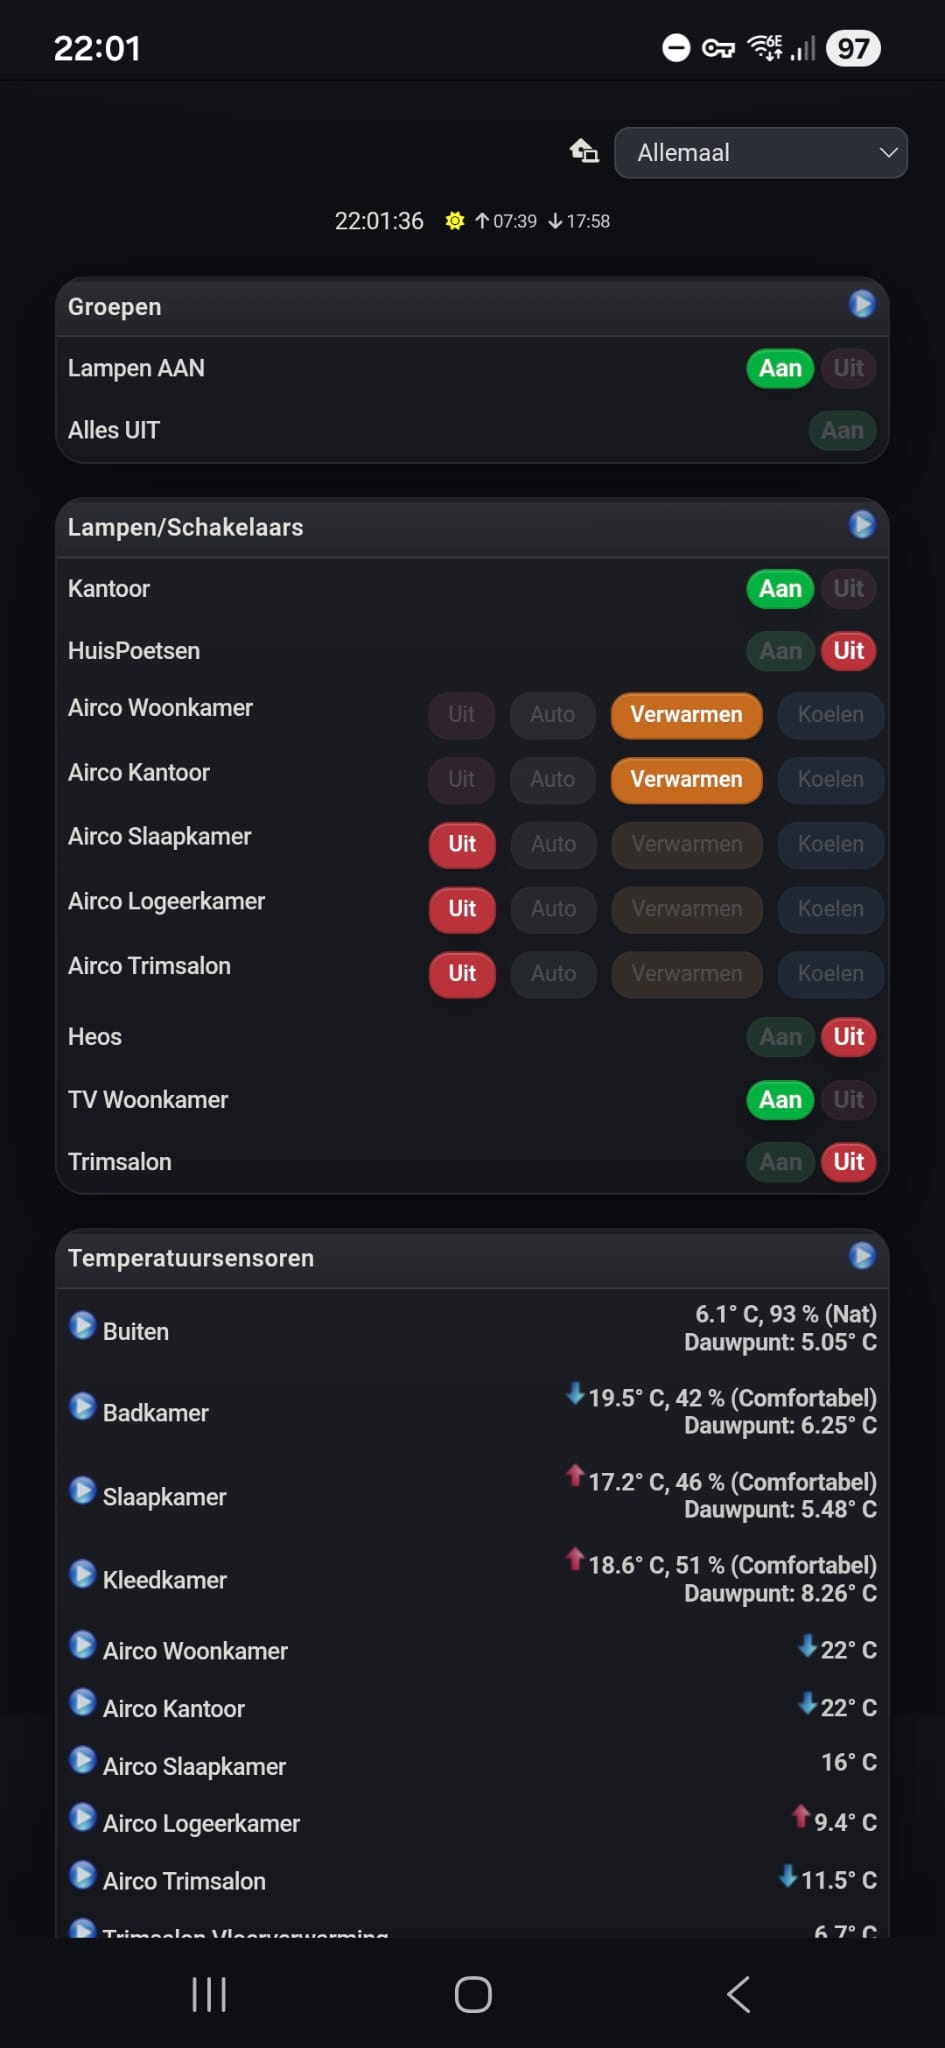The image size is (945, 2048).
Task: Tap the Android back navigation arrow
Action: [738, 1994]
